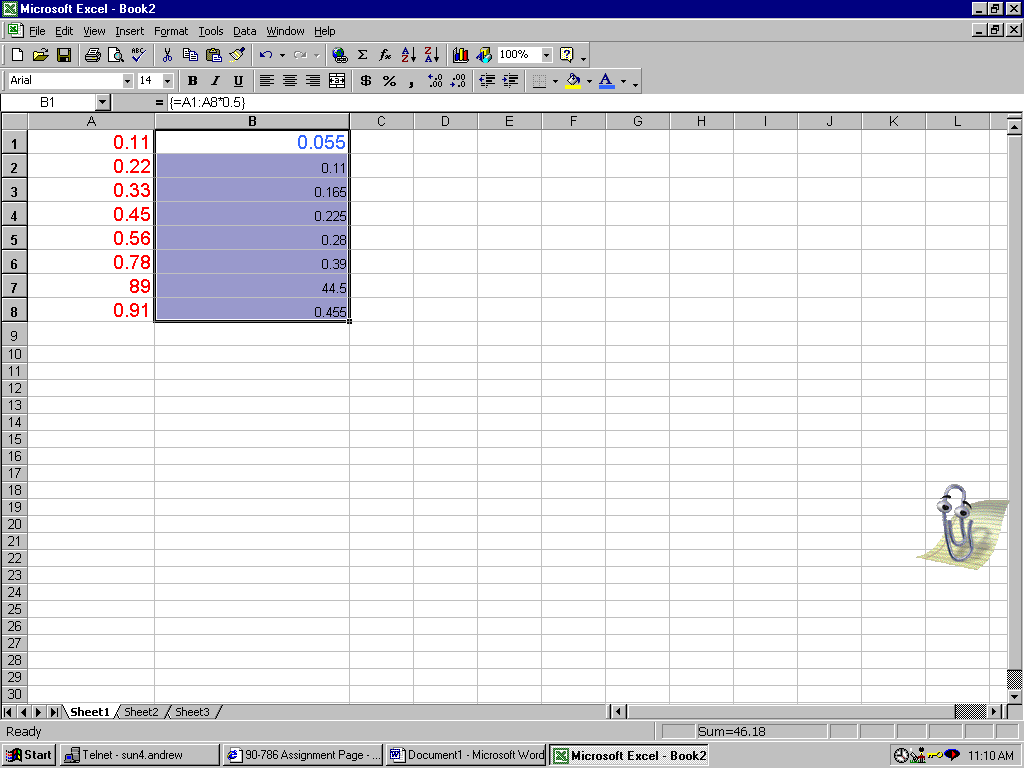This screenshot has width=1024, height=768.
Task: Select column C header
Action: pyautogui.click(x=381, y=121)
